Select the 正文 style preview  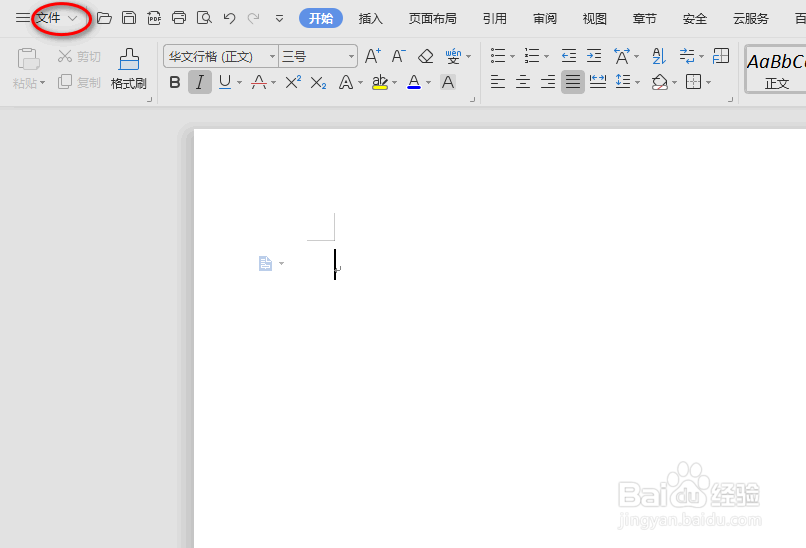pos(776,70)
